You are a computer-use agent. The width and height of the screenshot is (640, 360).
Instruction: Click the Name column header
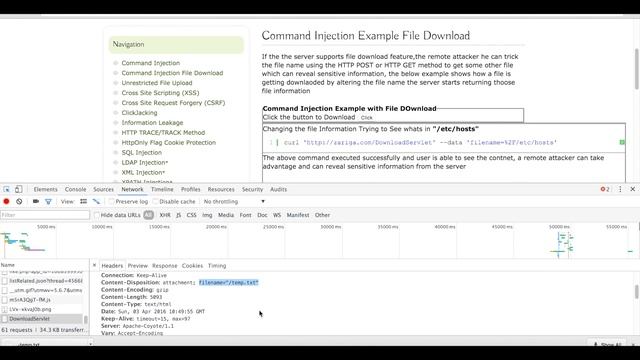[x=44, y=265]
